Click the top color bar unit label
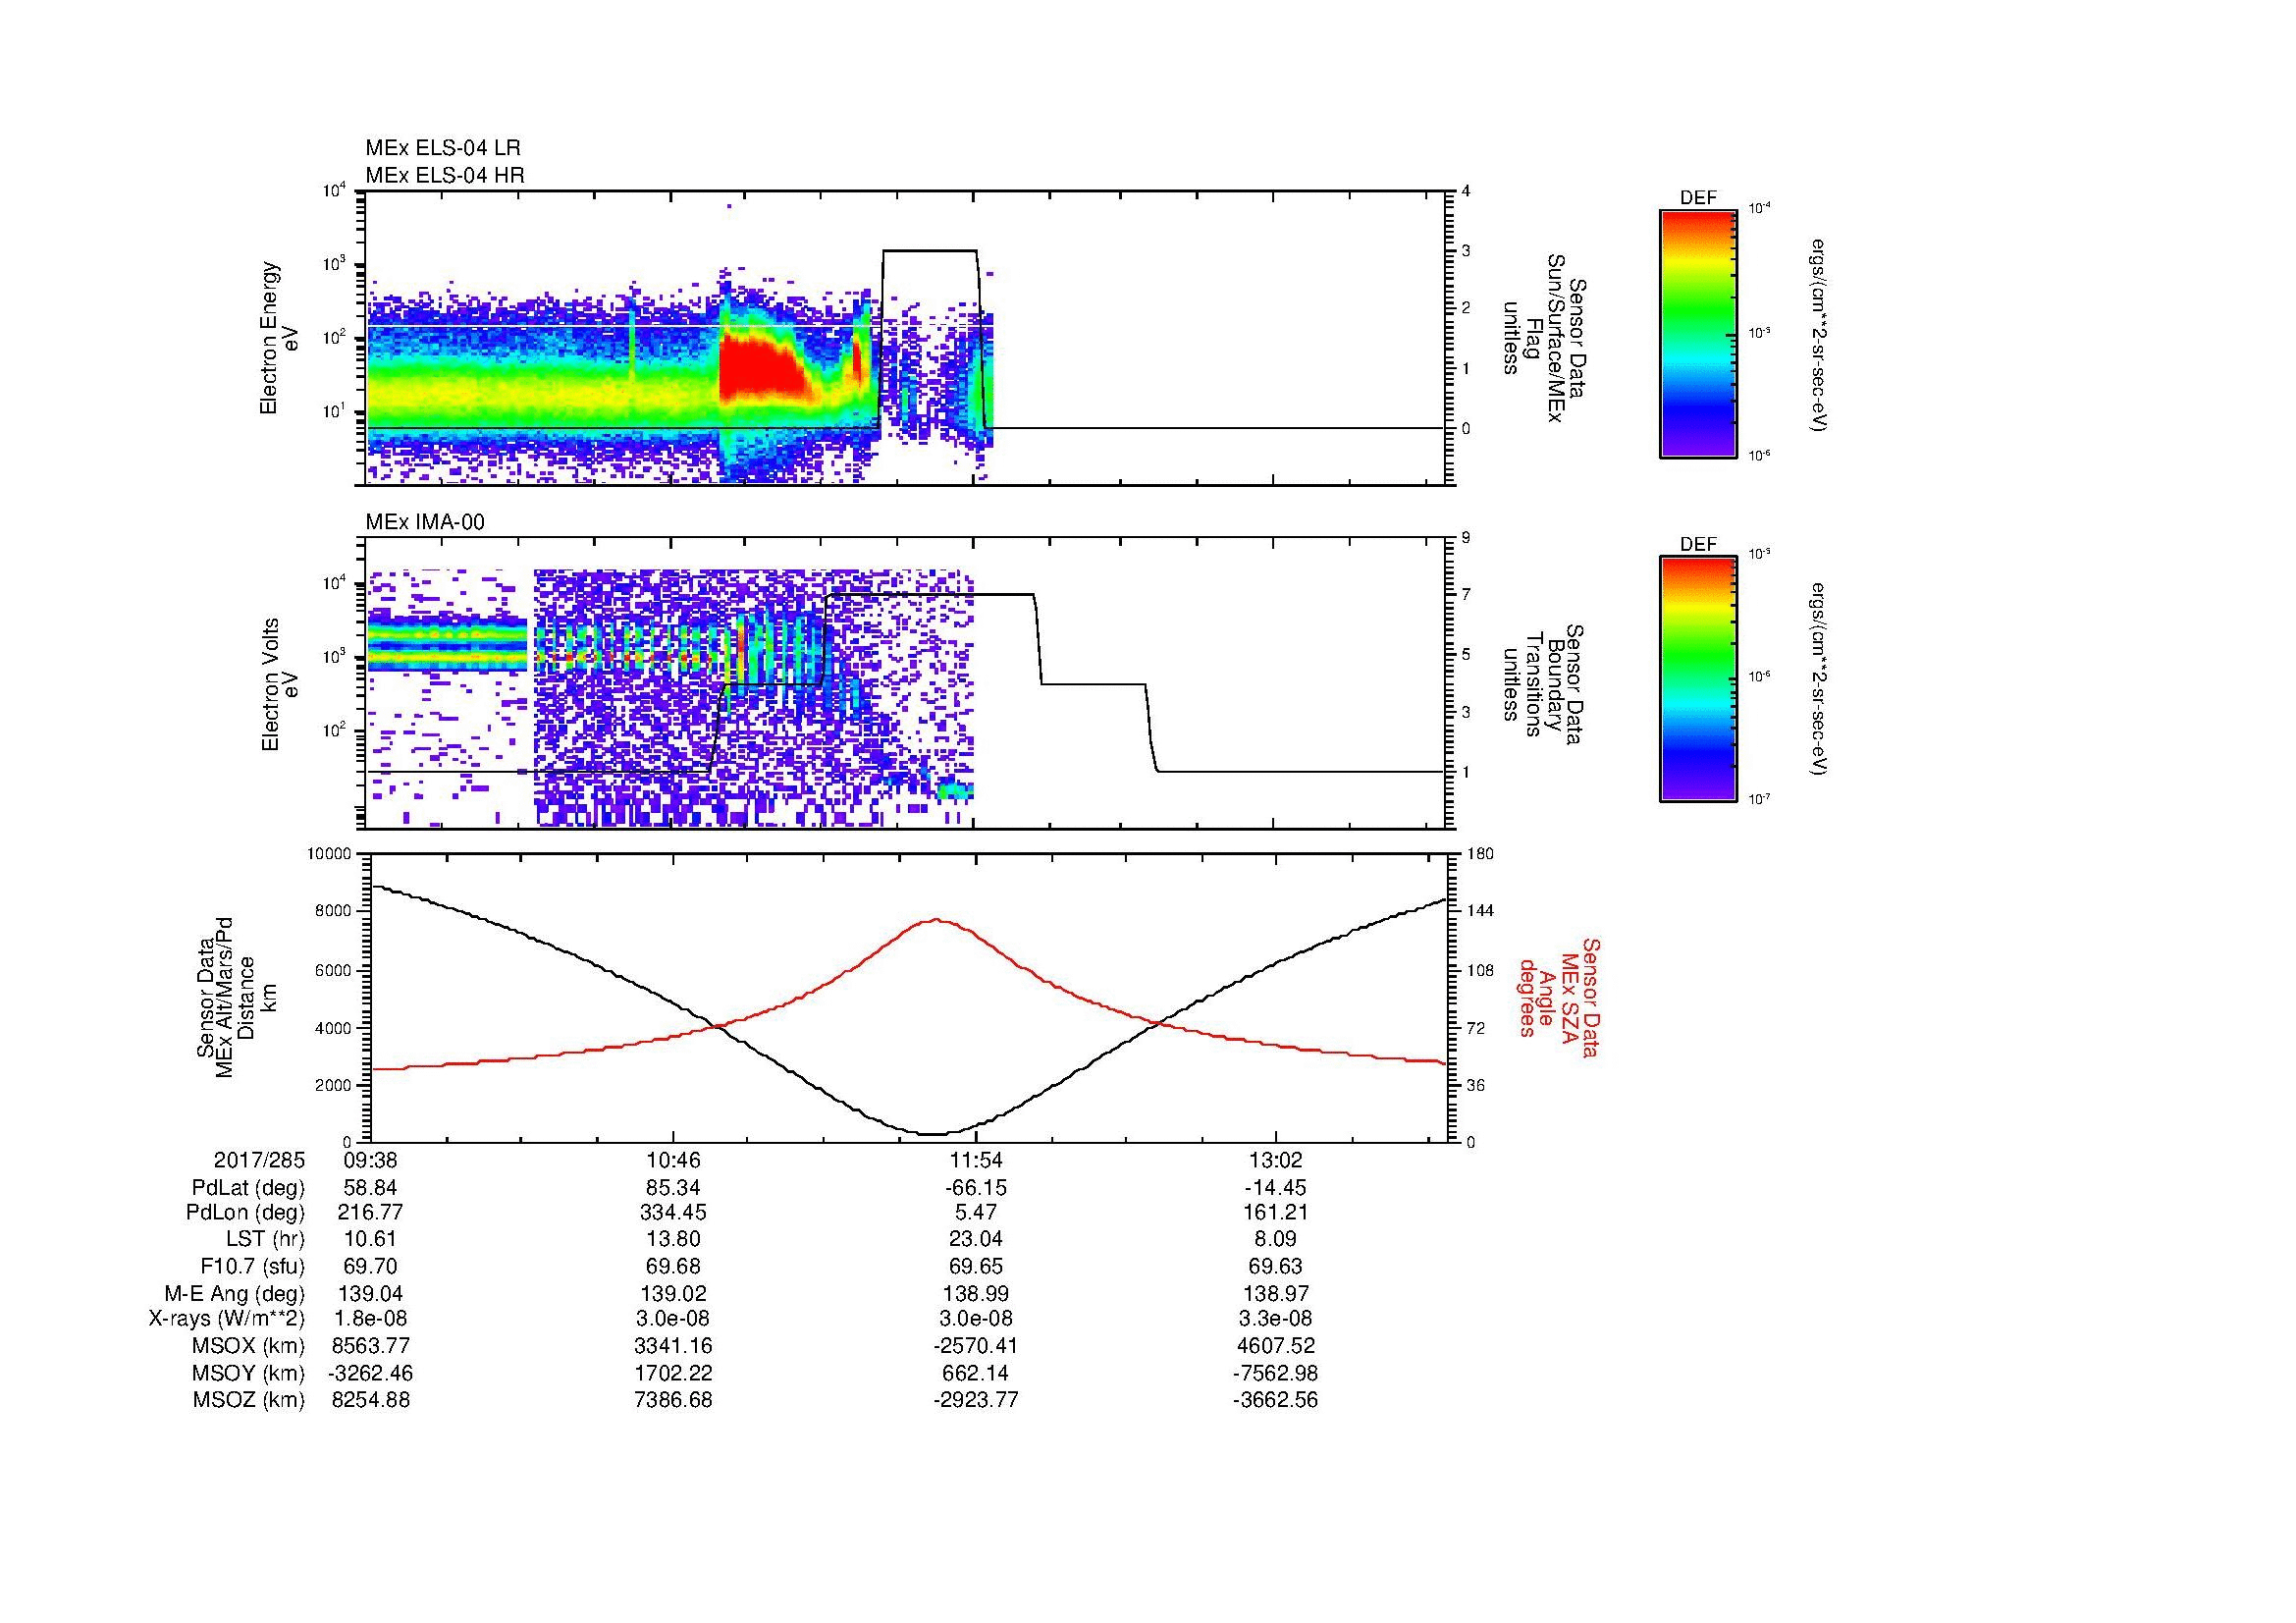This screenshot has height=1623, width=2296. [x=1819, y=334]
